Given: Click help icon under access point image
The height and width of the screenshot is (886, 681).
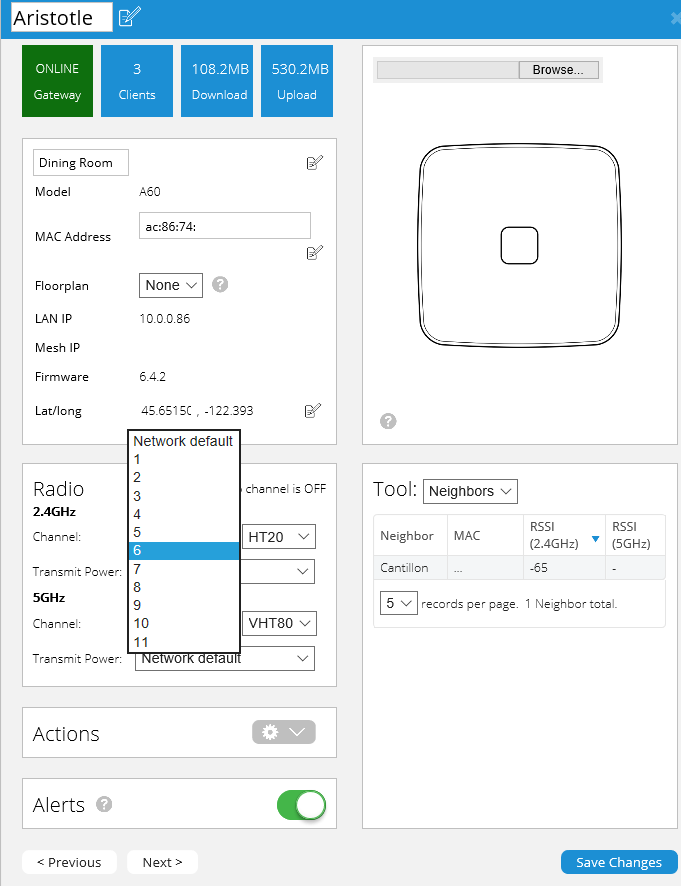Looking at the screenshot, I should click(x=388, y=421).
